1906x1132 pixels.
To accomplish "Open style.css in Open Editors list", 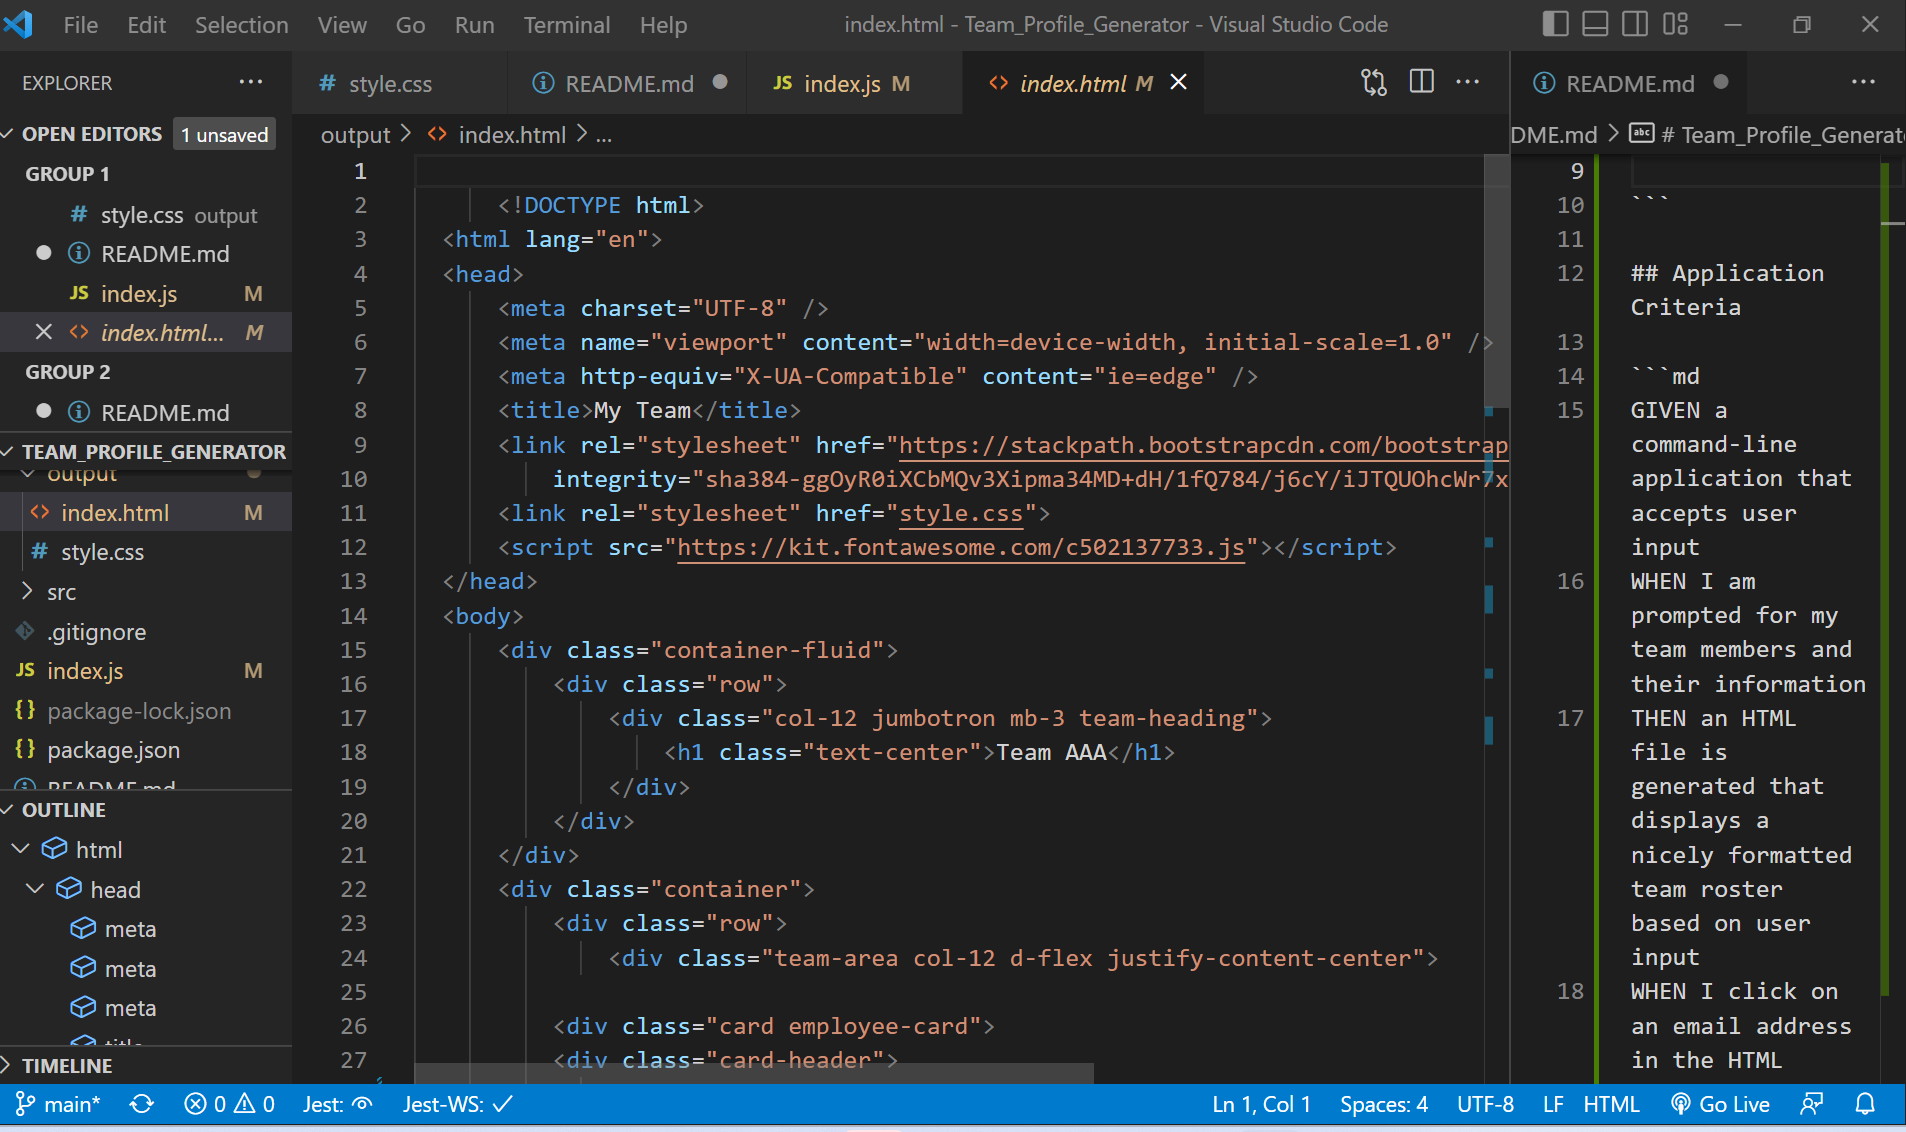I will (146, 215).
